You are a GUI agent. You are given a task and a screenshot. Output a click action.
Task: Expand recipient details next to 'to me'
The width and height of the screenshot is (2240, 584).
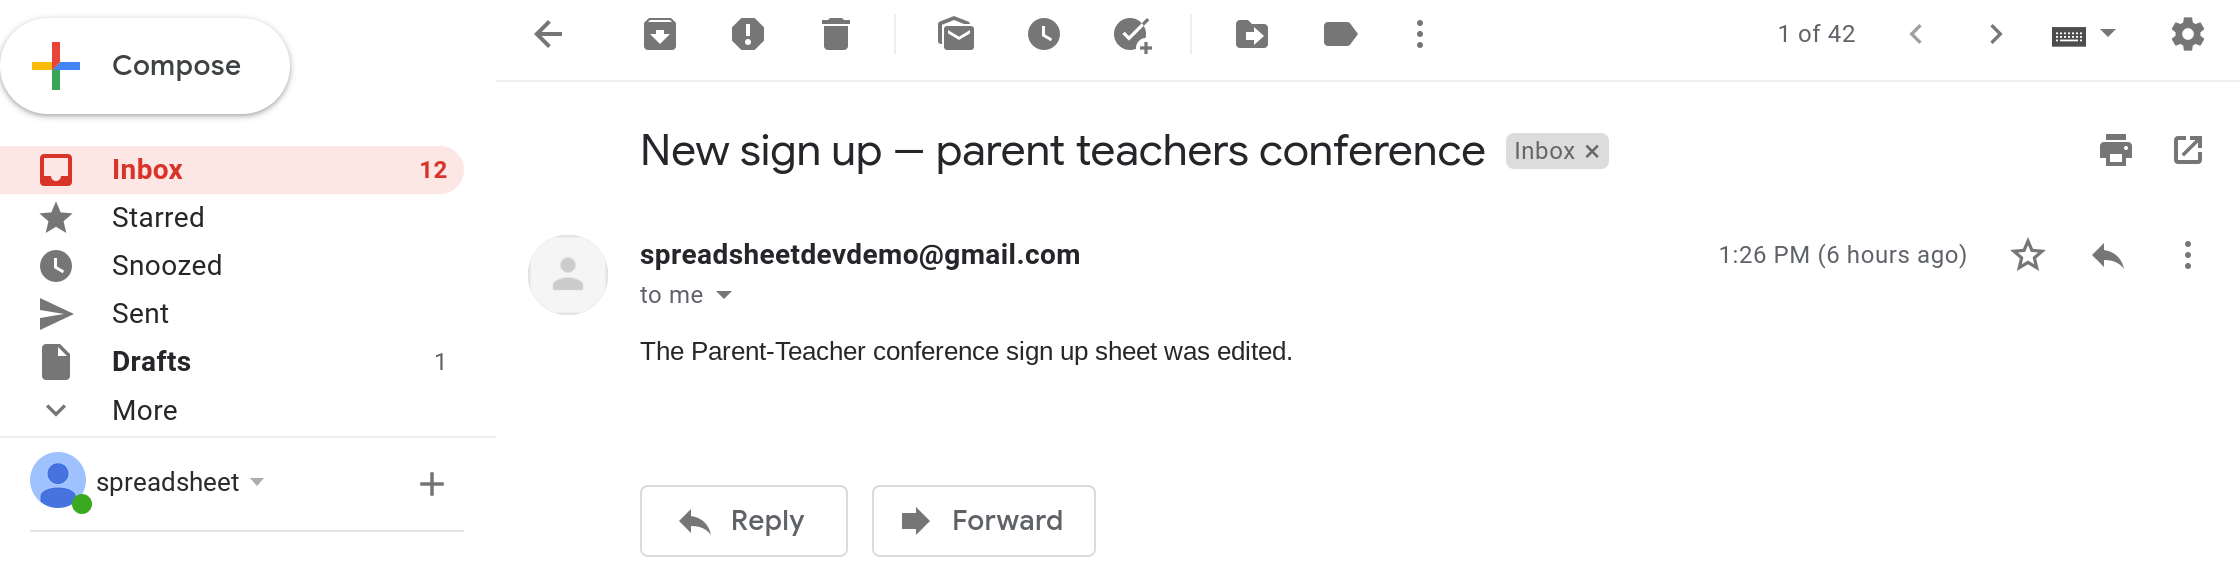724,295
